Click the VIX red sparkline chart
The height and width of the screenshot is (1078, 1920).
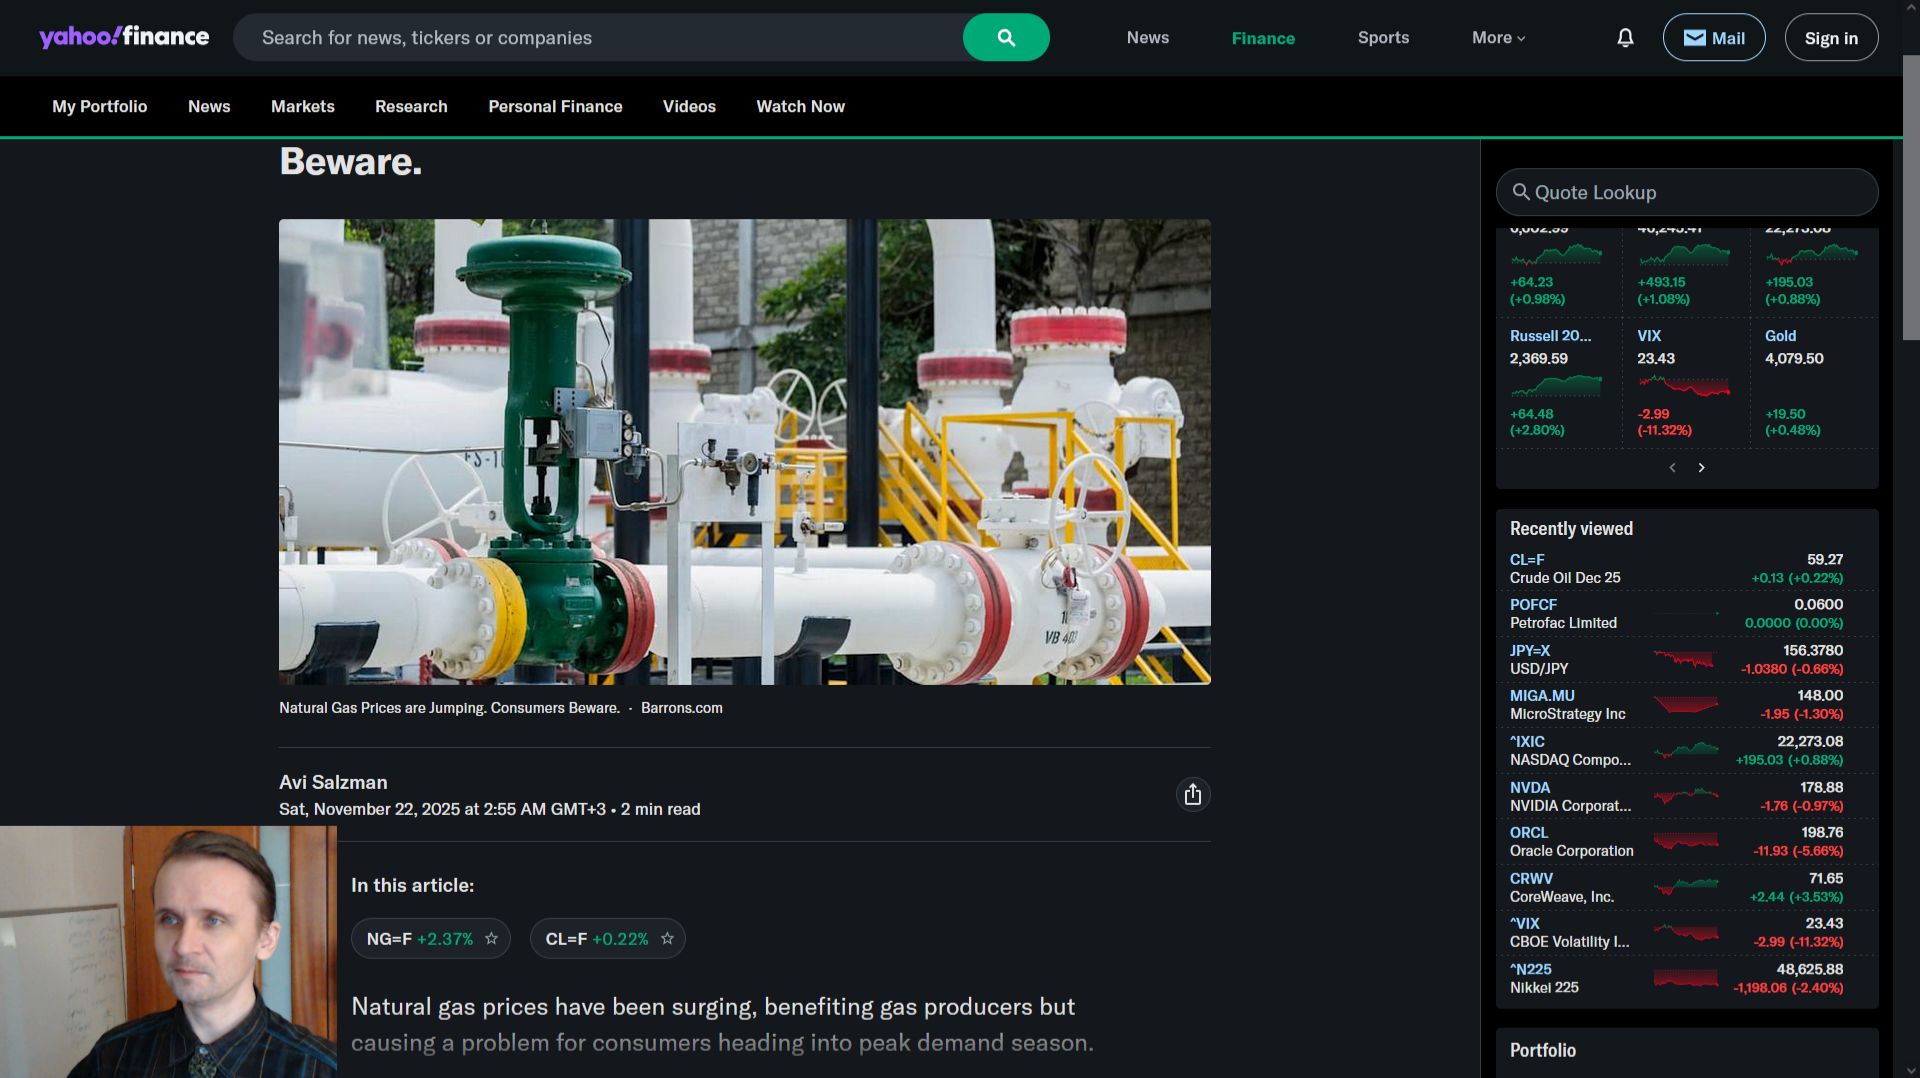(x=1684, y=385)
